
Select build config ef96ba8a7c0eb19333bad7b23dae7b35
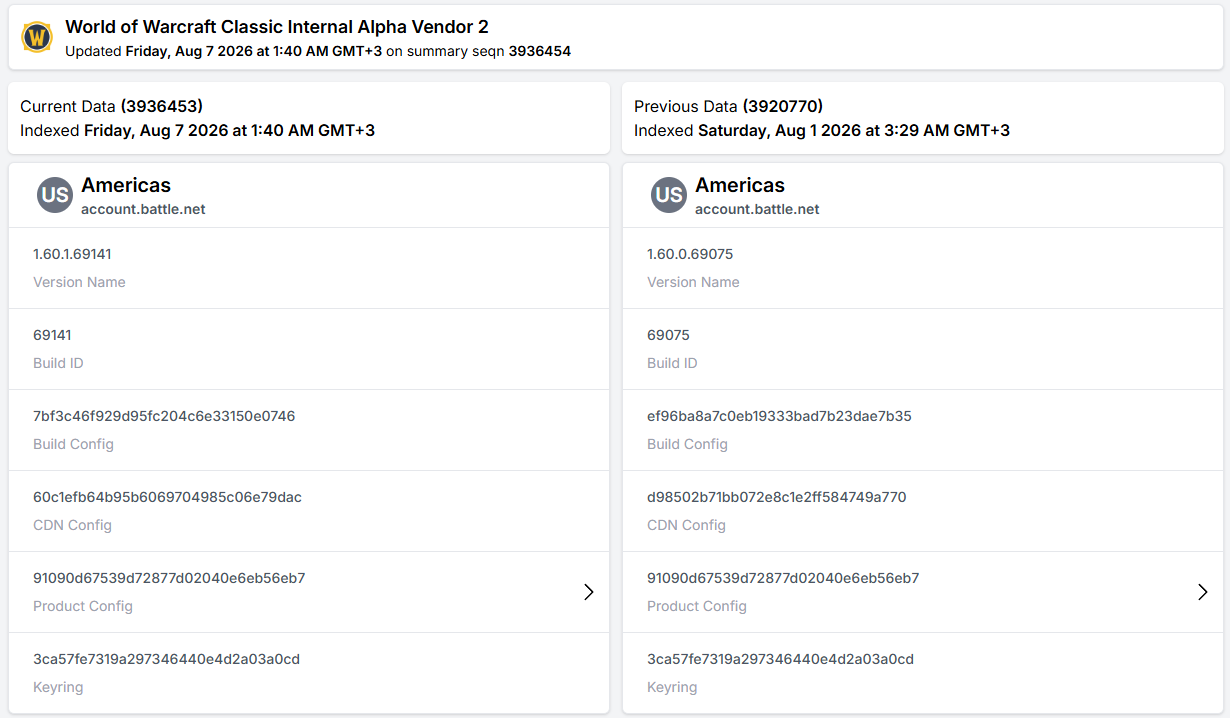779,416
